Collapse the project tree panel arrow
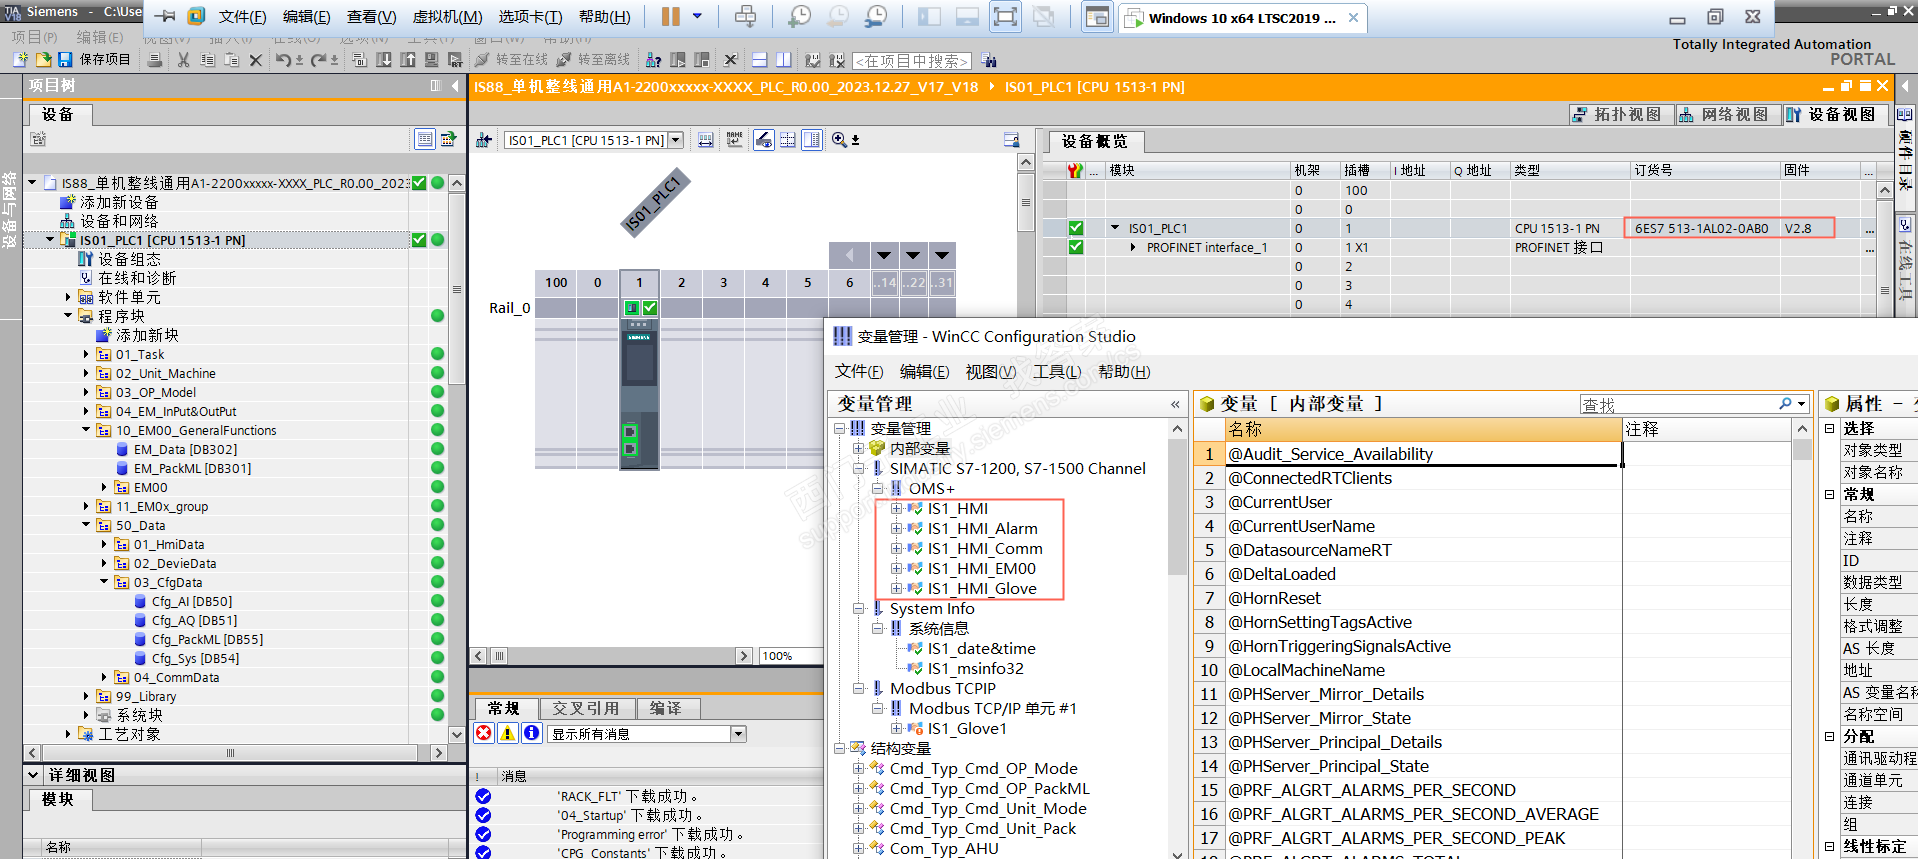This screenshot has height=859, width=1918. pyautogui.click(x=455, y=86)
